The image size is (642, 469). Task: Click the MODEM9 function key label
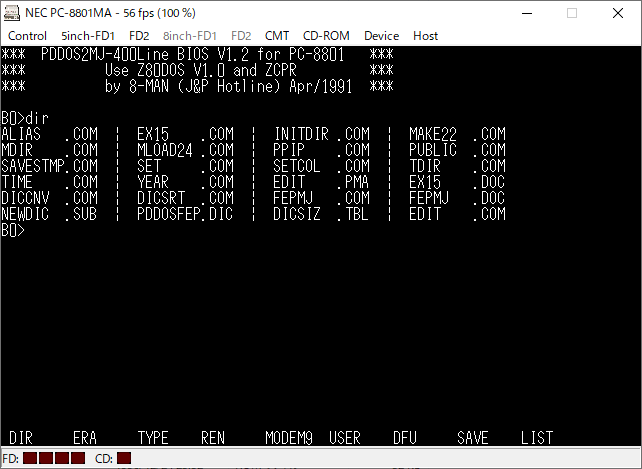289,438
